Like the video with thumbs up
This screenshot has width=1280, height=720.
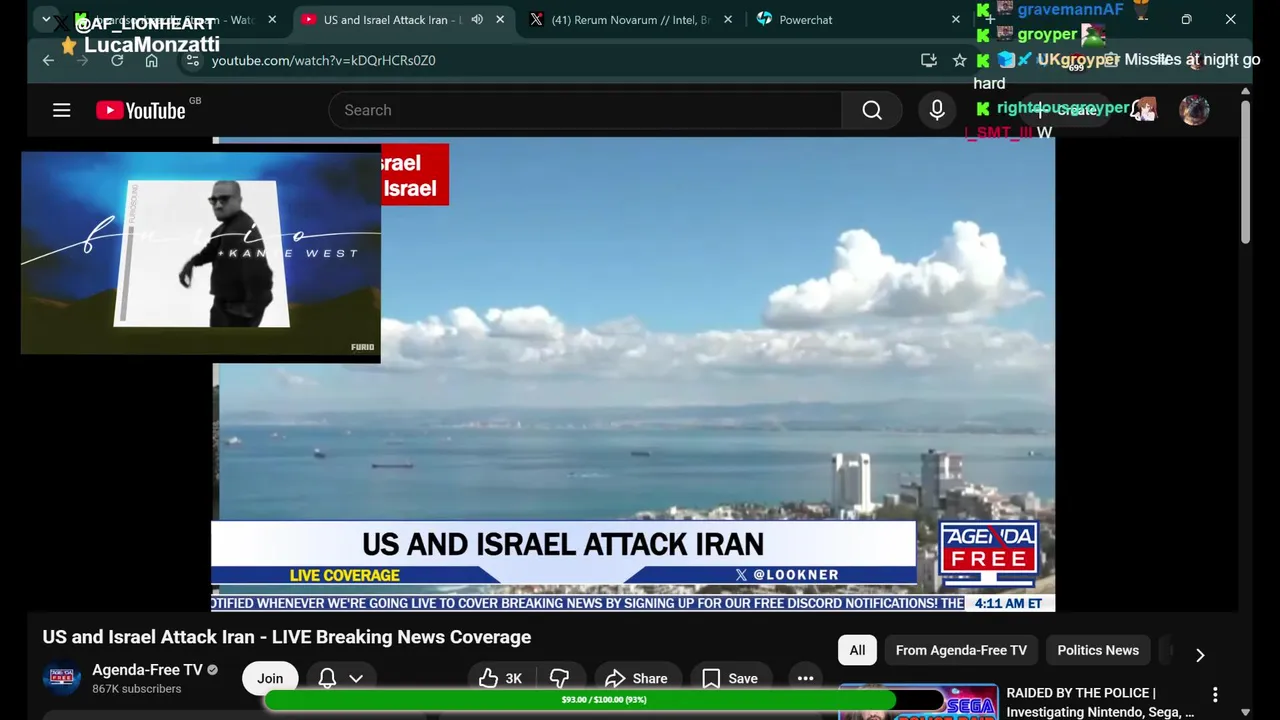(x=500, y=678)
